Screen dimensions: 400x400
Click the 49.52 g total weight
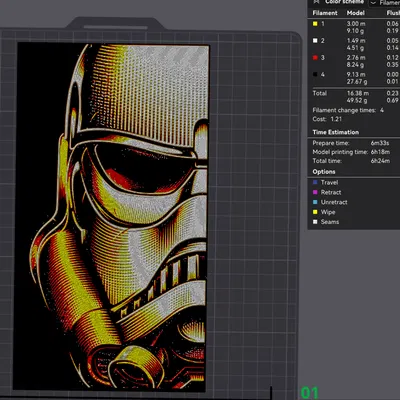point(357,100)
